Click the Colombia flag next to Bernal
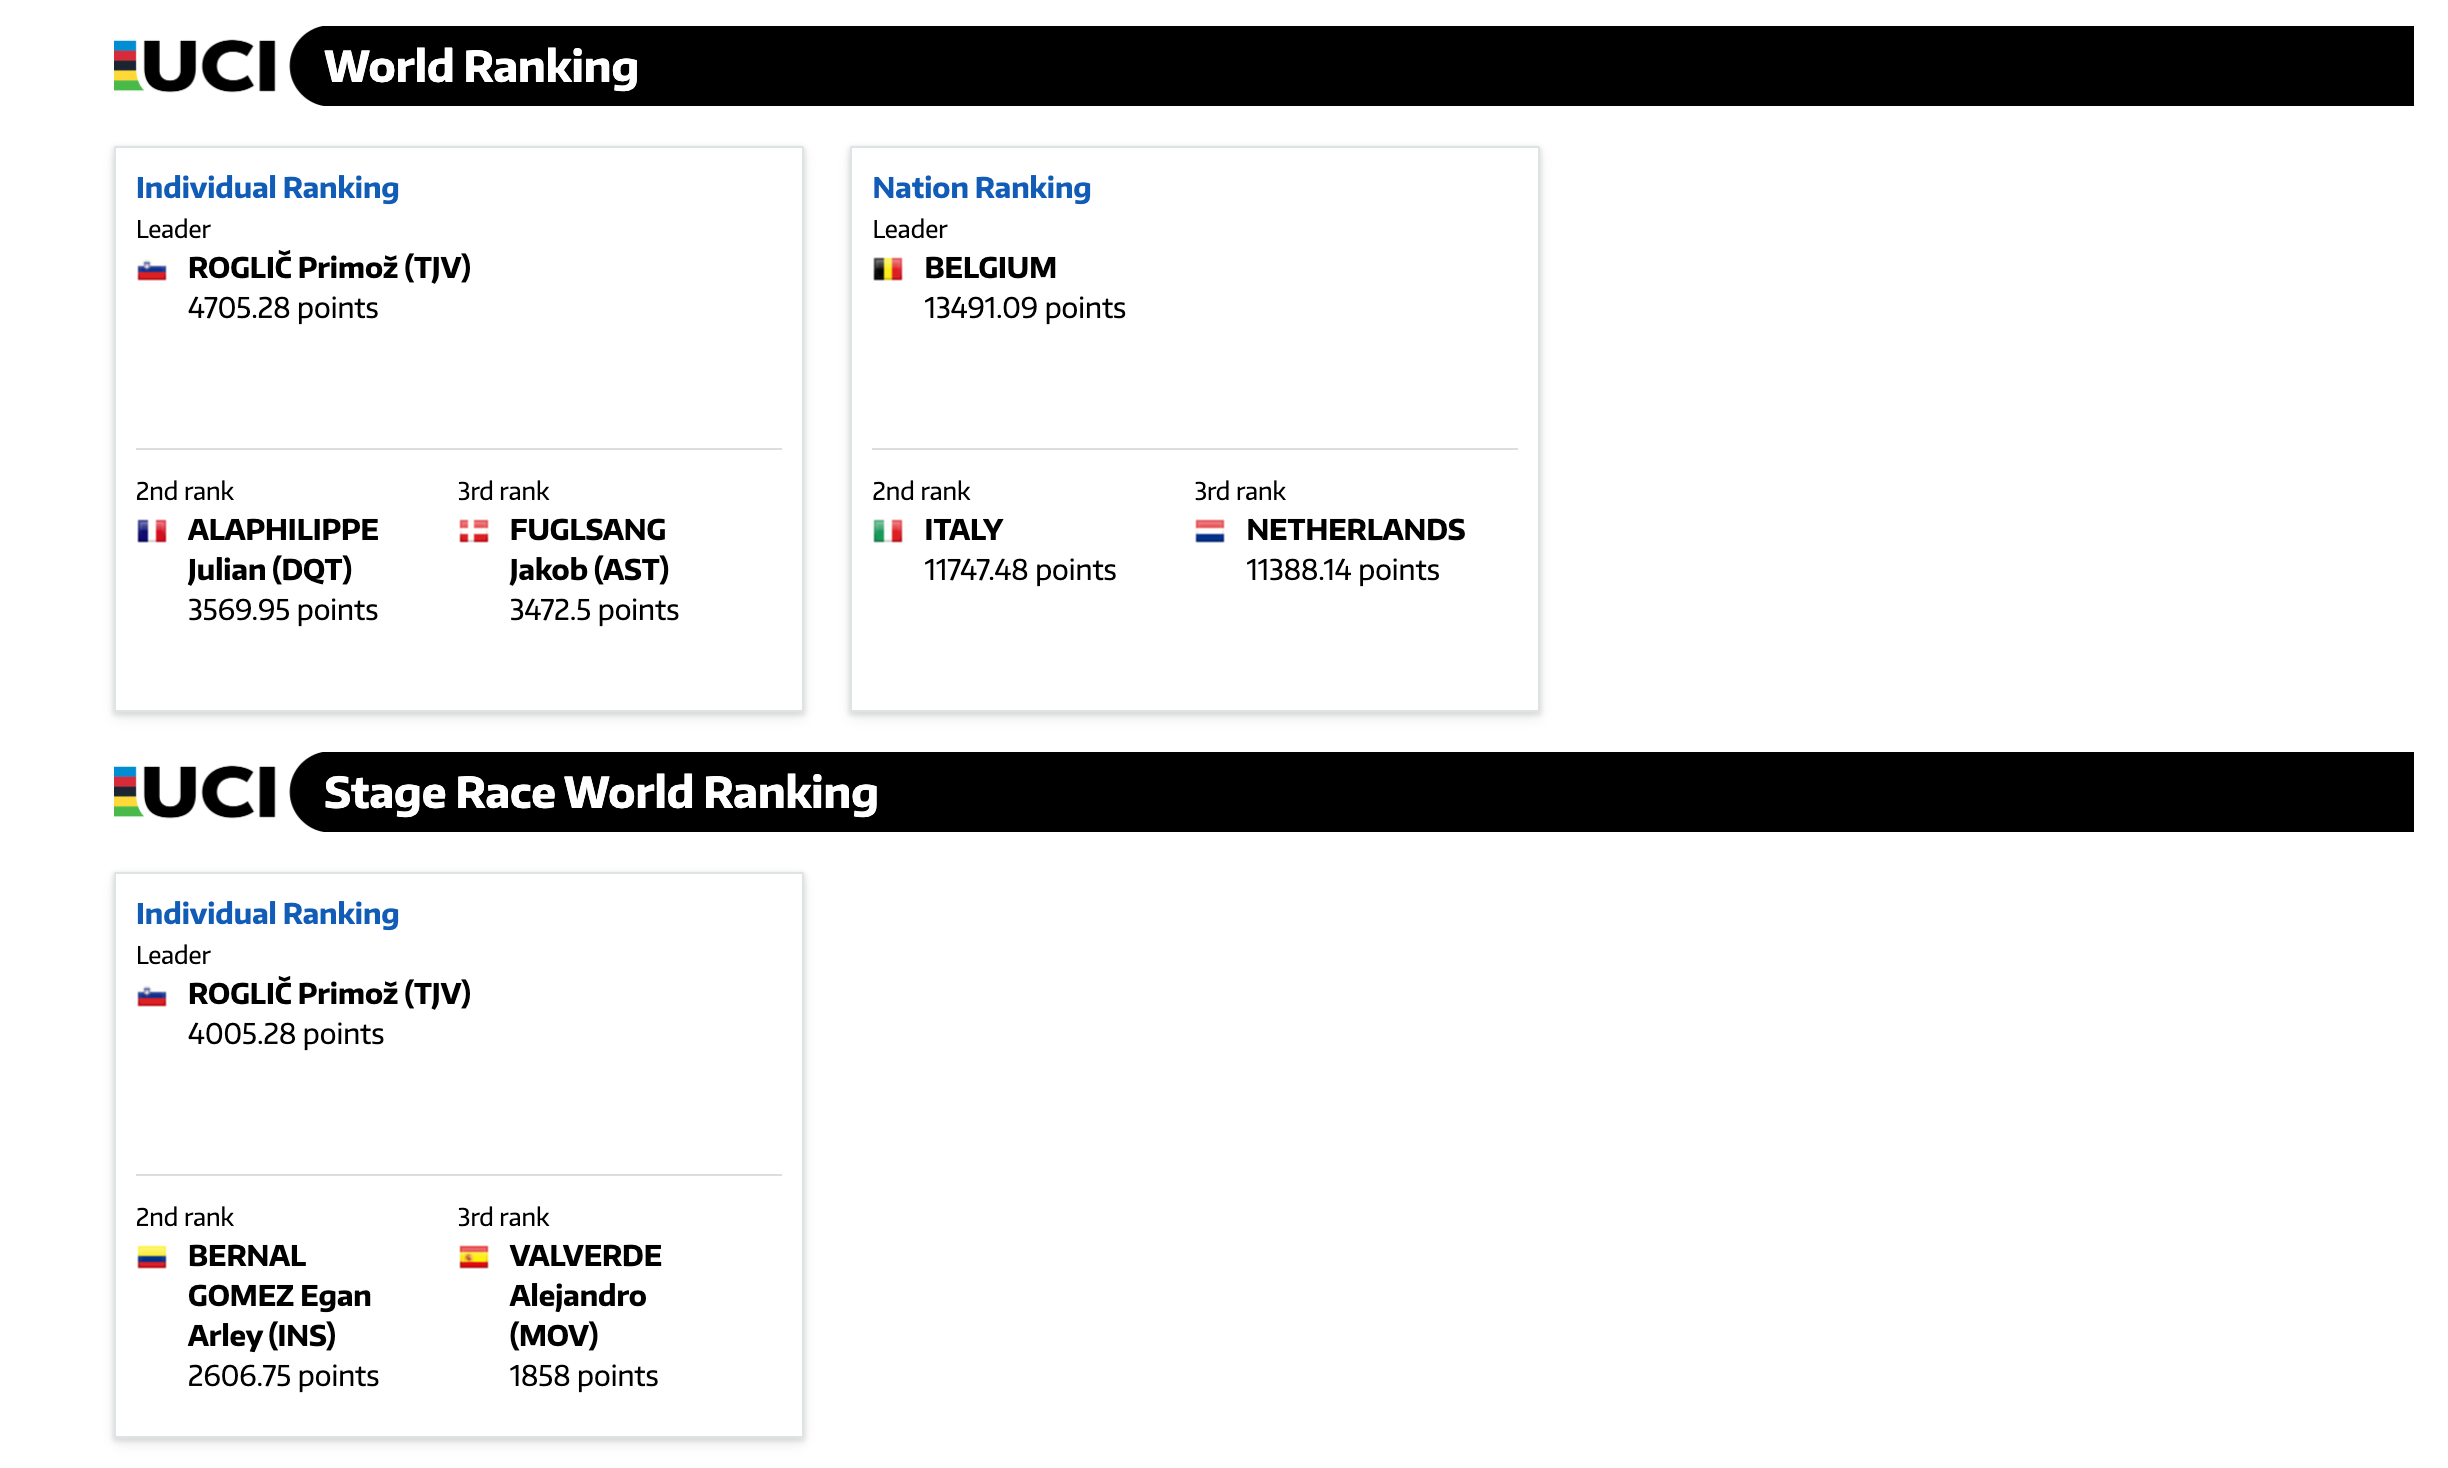The image size is (2448, 1468). click(x=152, y=1257)
